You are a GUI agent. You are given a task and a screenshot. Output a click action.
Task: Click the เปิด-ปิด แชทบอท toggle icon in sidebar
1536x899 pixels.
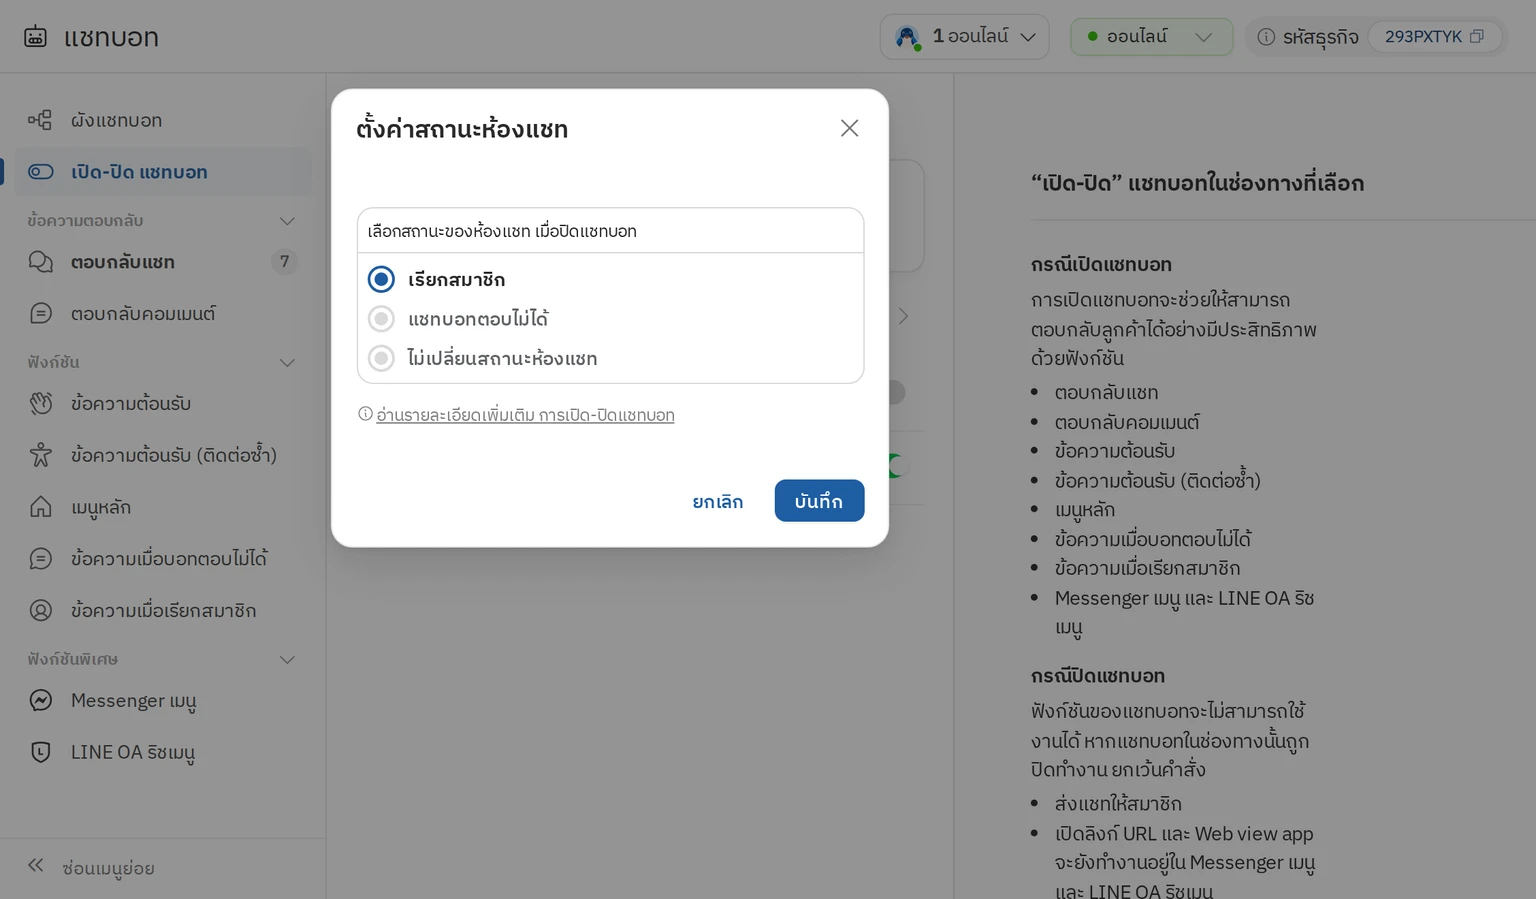pyautogui.click(x=40, y=172)
